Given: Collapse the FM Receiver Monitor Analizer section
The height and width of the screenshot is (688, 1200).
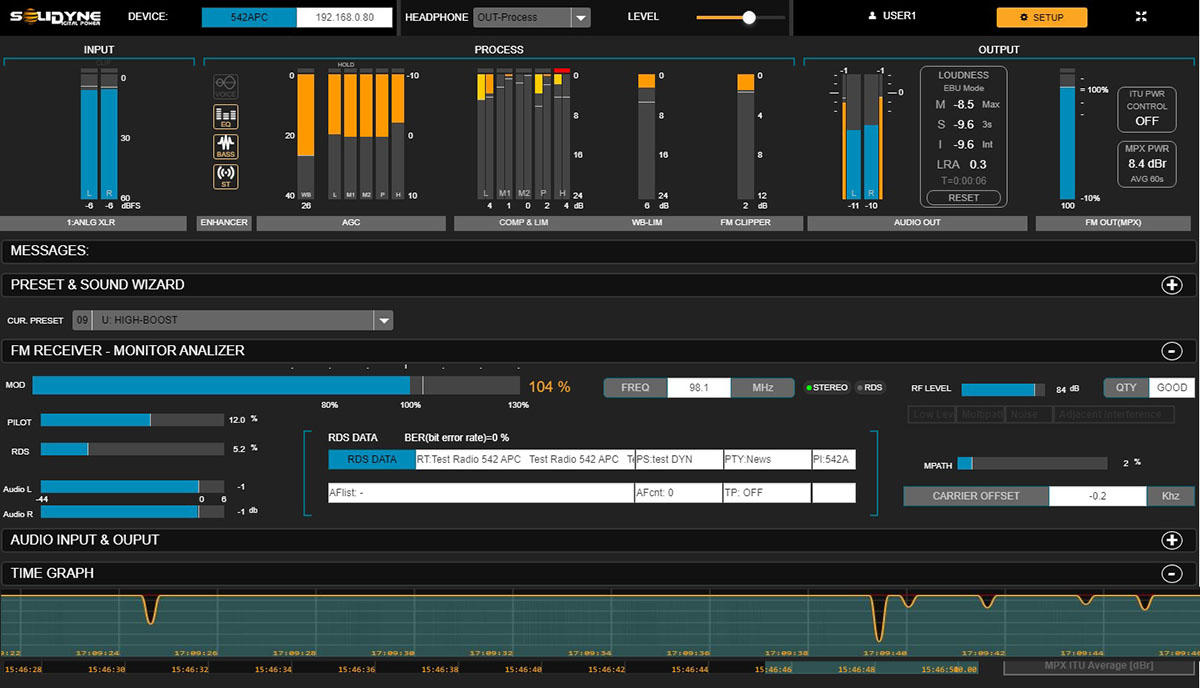Looking at the screenshot, I should 1171,351.
